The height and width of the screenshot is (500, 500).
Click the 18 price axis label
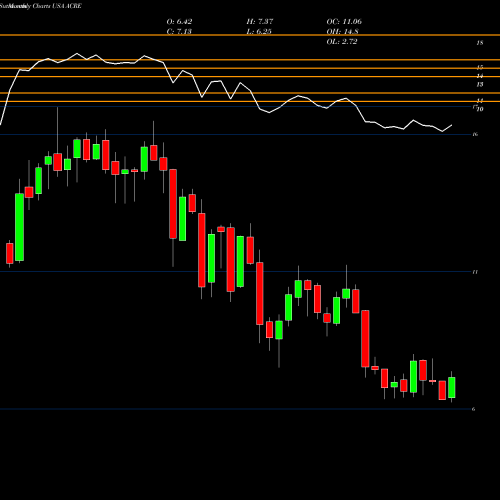point(480,43)
